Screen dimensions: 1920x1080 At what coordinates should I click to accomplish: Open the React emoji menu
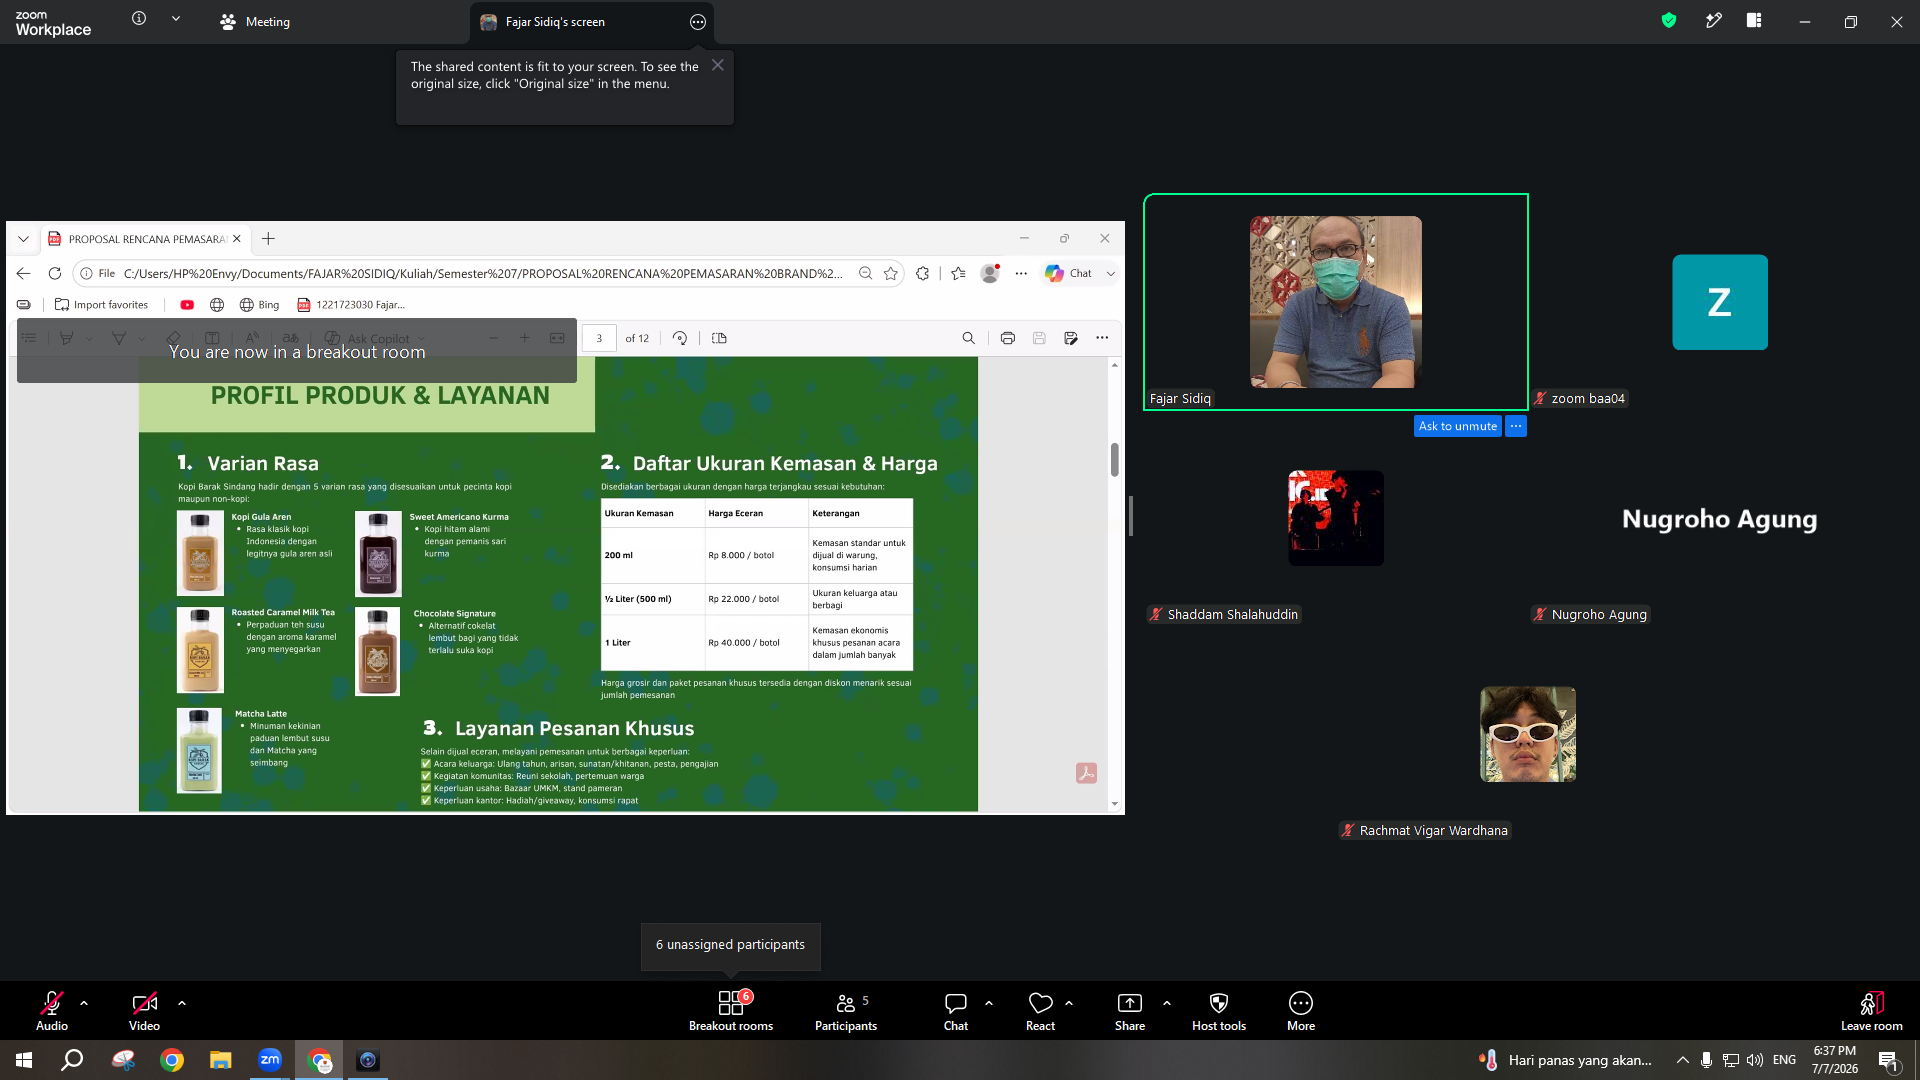(1040, 1011)
